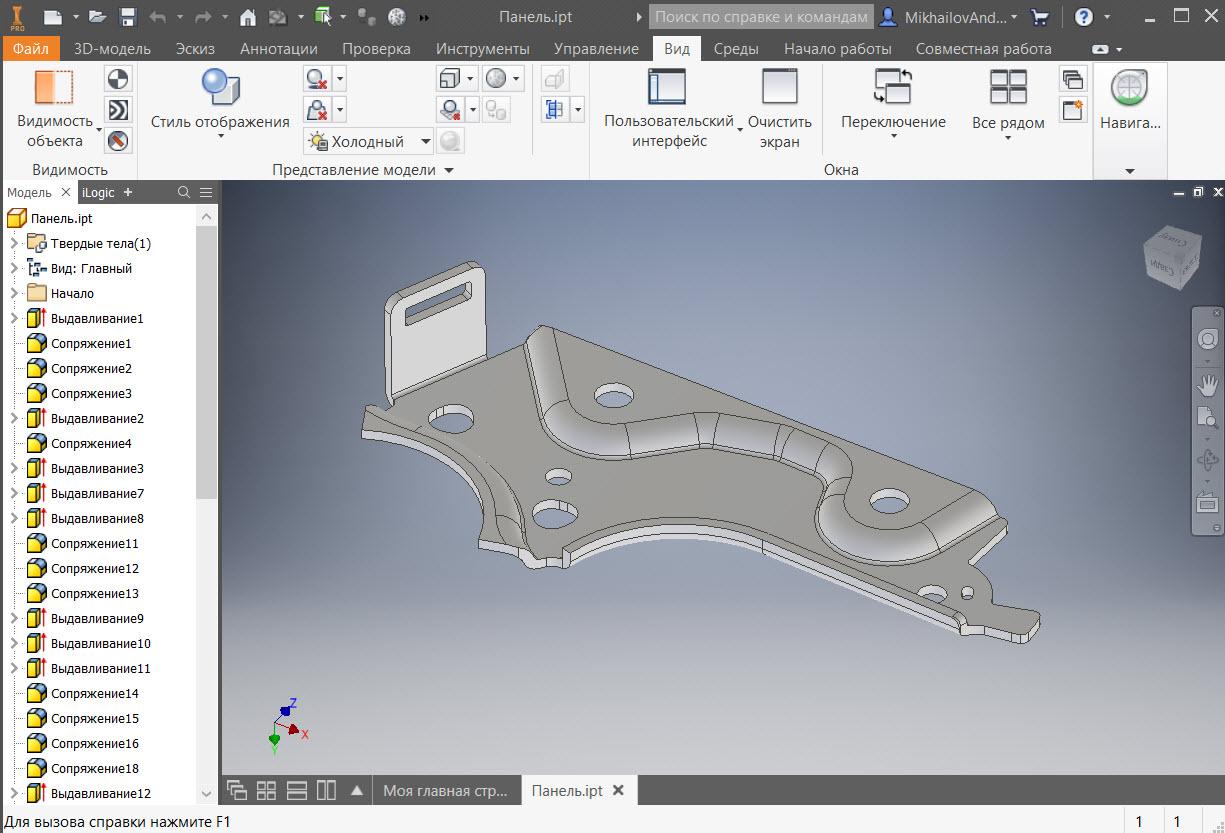Click the search help and commands field
This screenshot has width=1225, height=833.
tap(761, 17)
